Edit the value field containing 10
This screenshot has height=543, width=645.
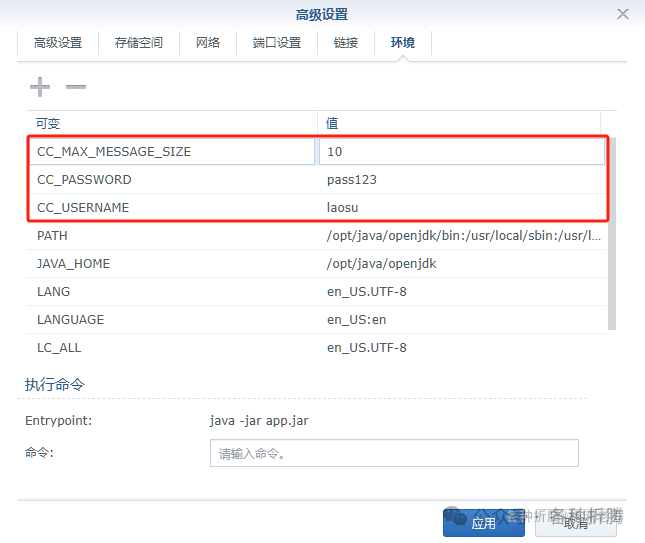[462, 152]
